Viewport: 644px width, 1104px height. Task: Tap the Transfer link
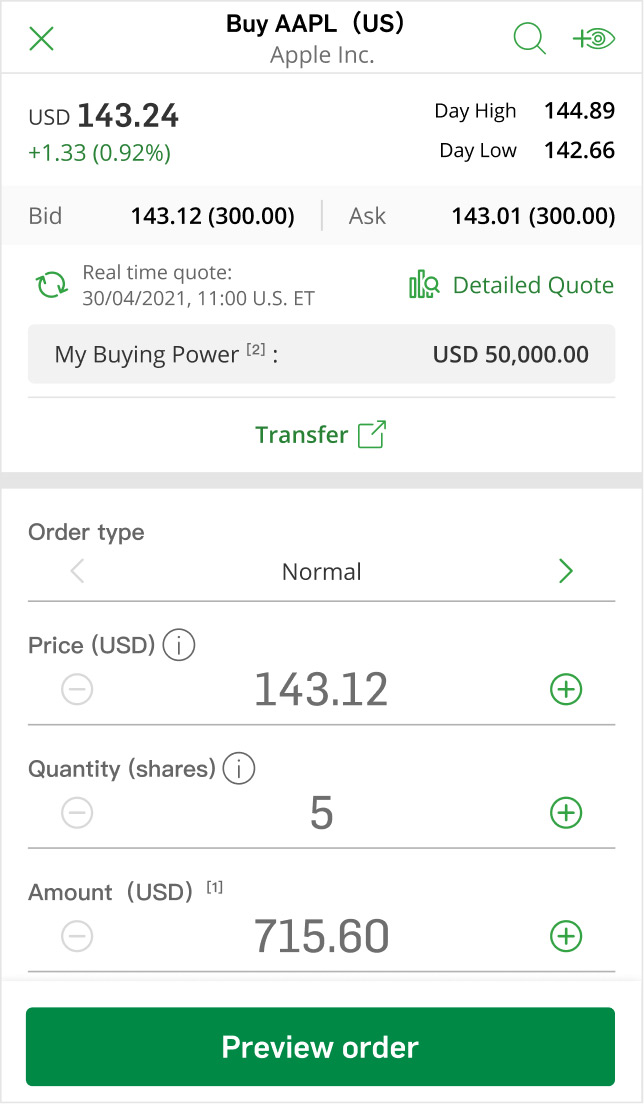pos(302,435)
